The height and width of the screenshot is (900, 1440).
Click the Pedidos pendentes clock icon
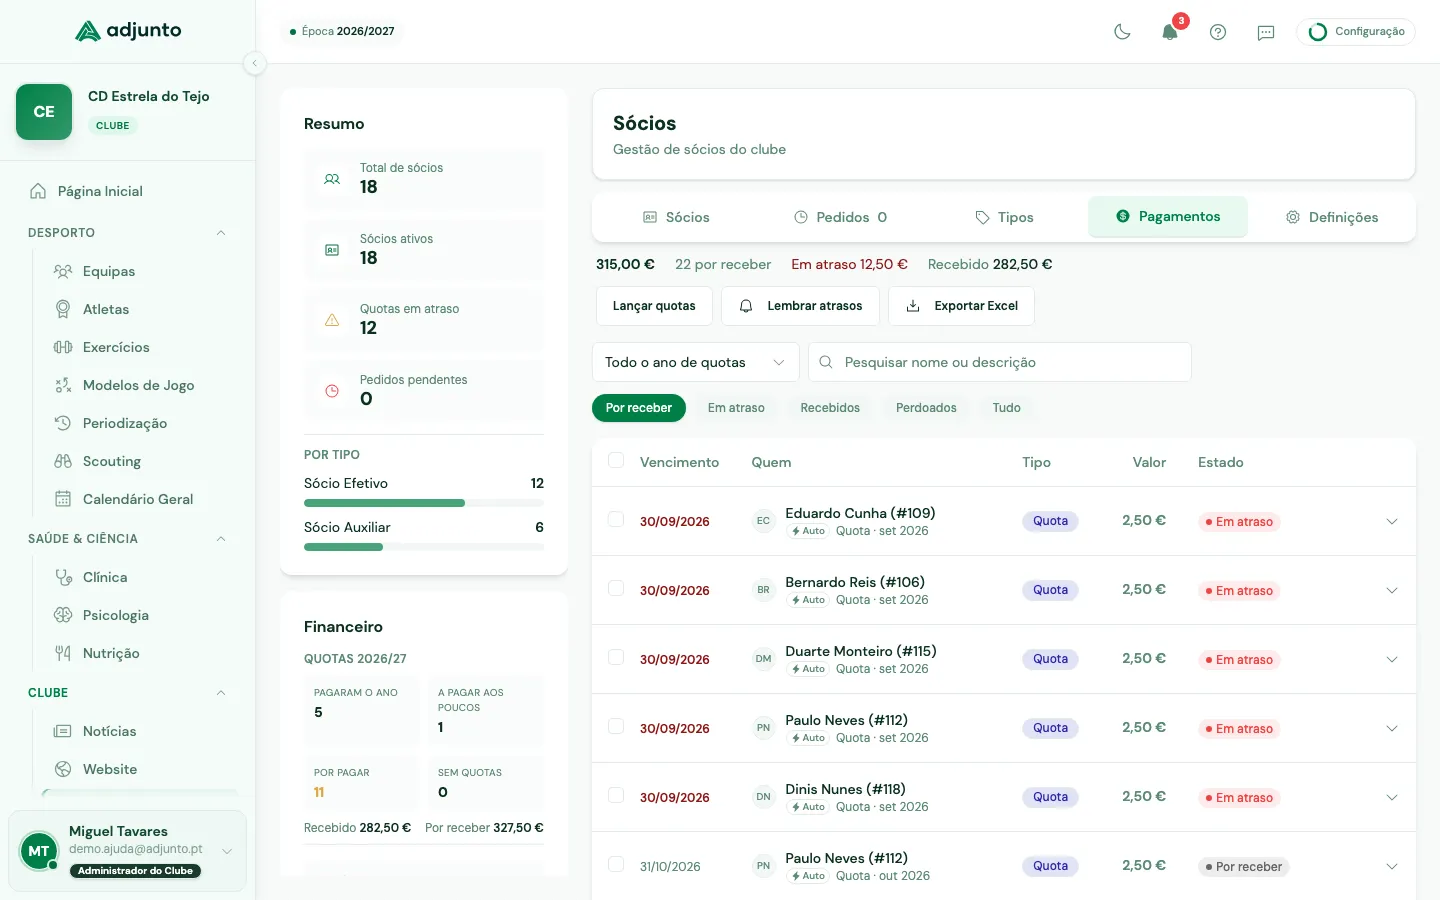(332, 391)
